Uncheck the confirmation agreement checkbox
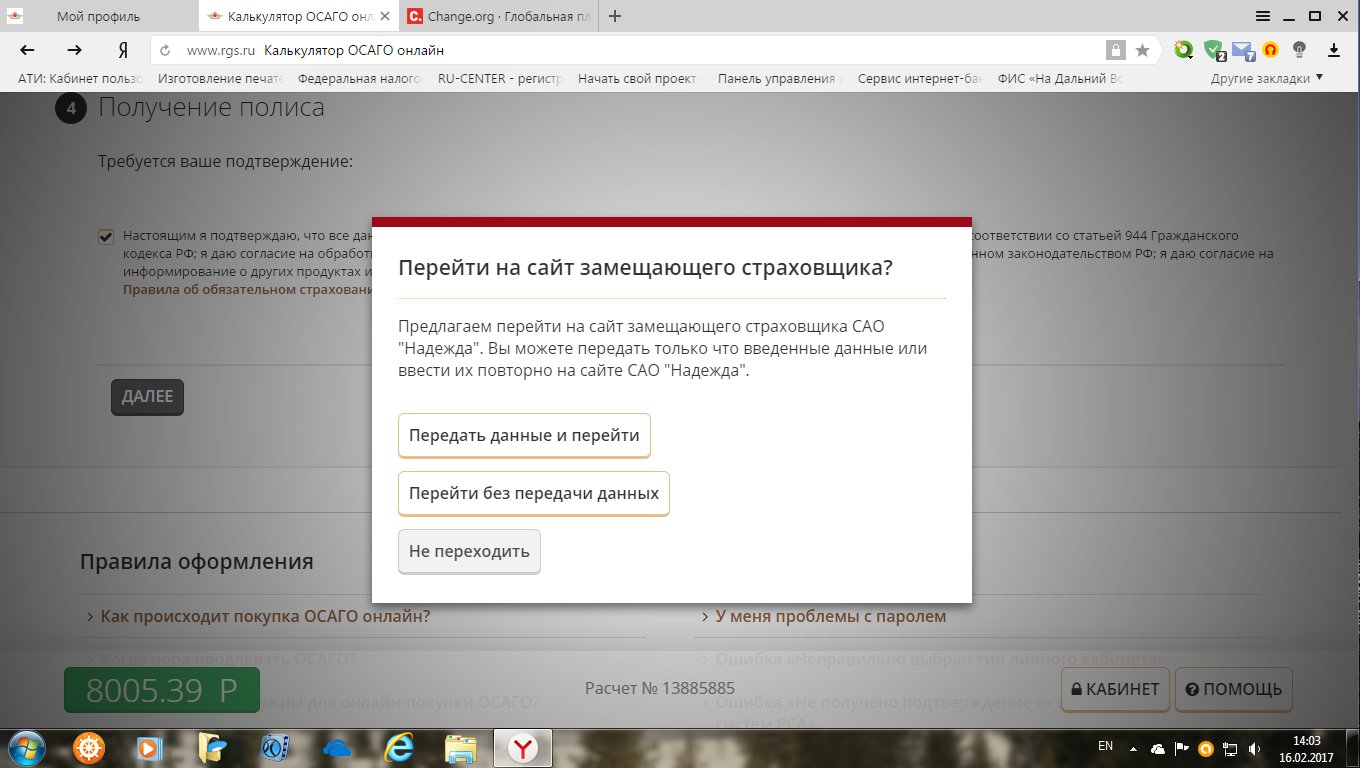 (105, 237)
